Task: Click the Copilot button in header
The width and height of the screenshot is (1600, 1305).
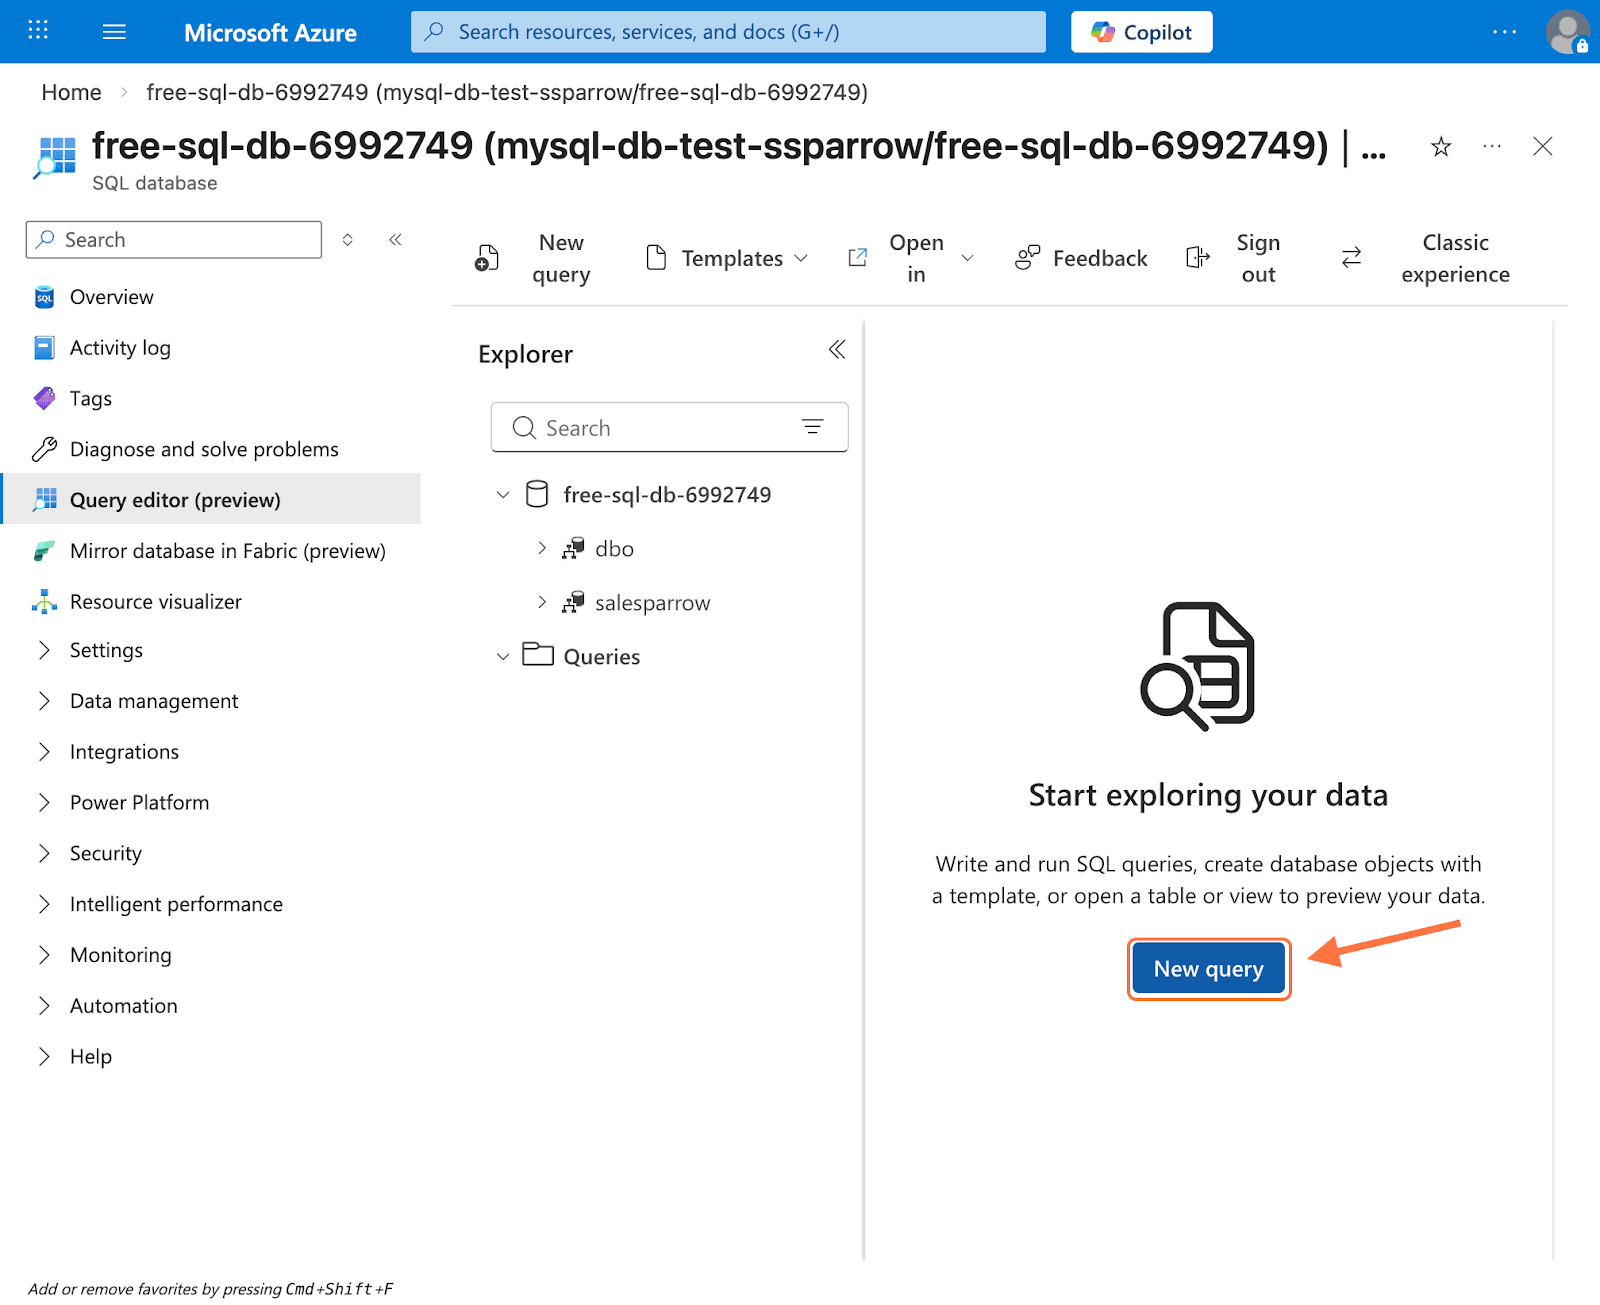Action: point(1141,32)
